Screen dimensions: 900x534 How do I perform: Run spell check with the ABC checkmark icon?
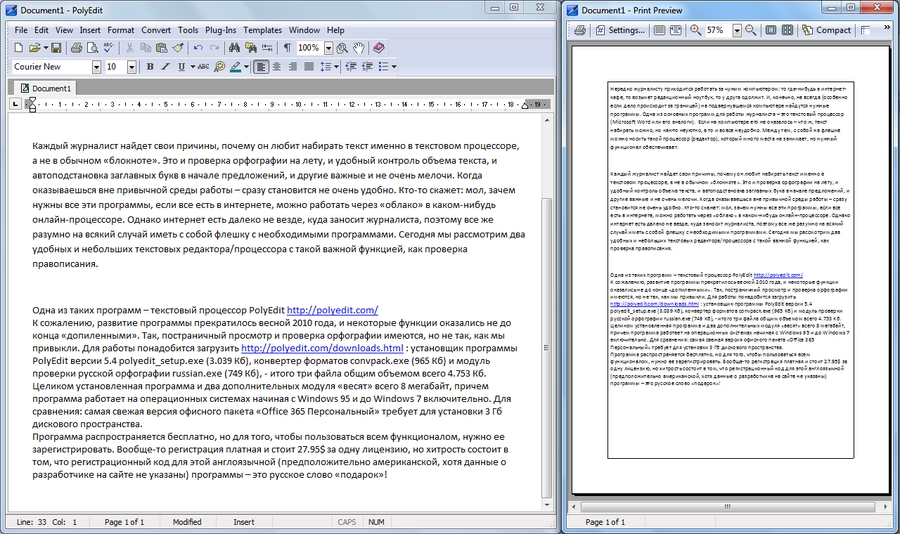click(x=109, y=48)
